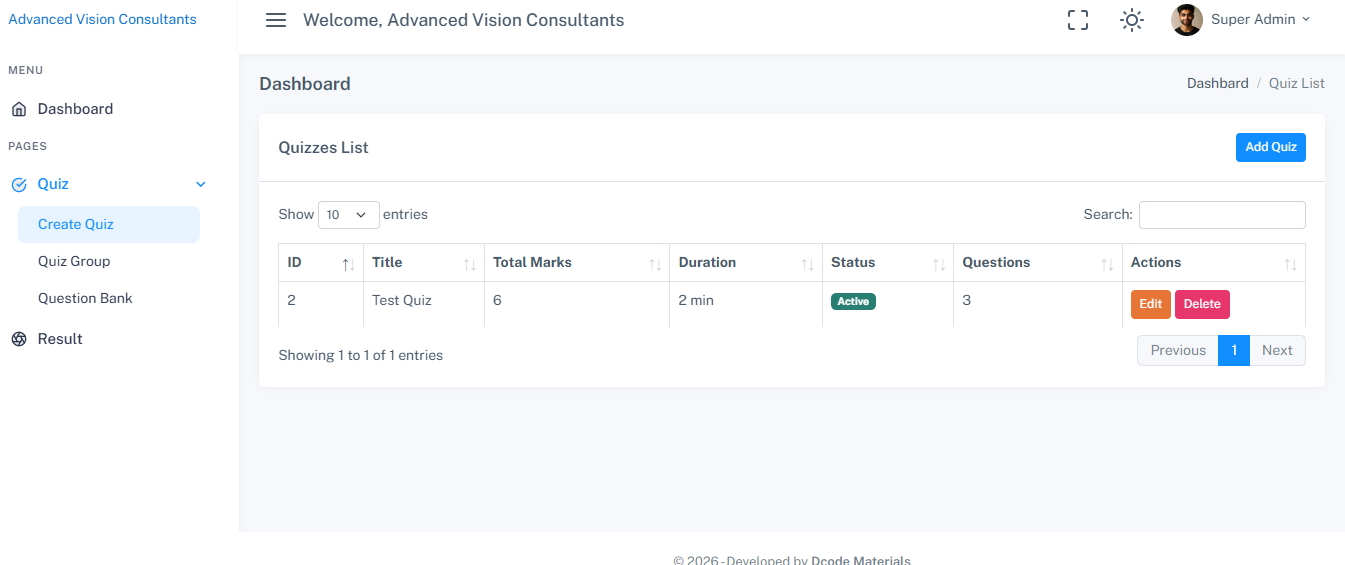Open the entries per page dropdown
The height and width of the screenshot is (565, 1345).
point(348,215)
